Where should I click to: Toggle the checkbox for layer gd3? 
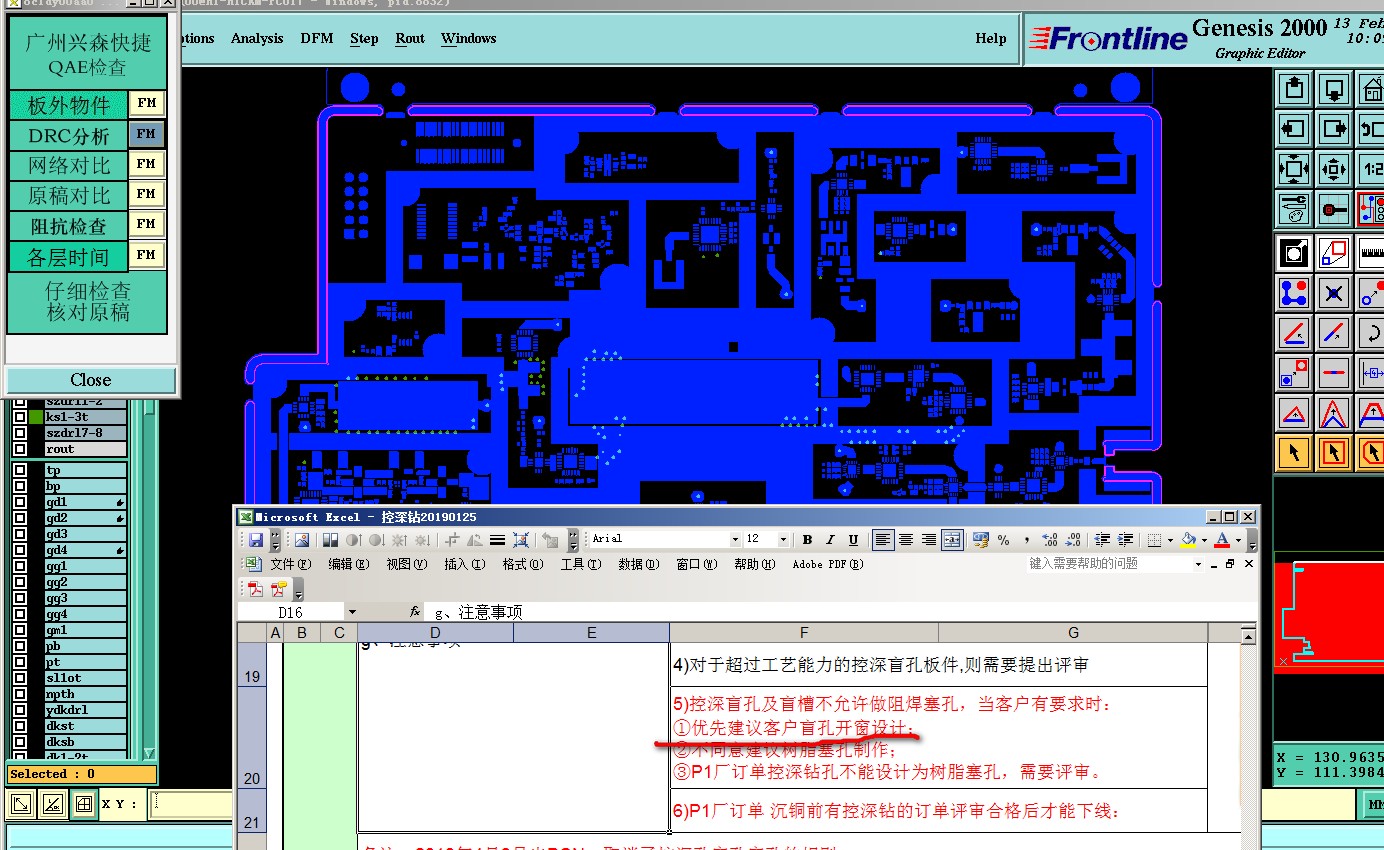click(x=20, y=534)
